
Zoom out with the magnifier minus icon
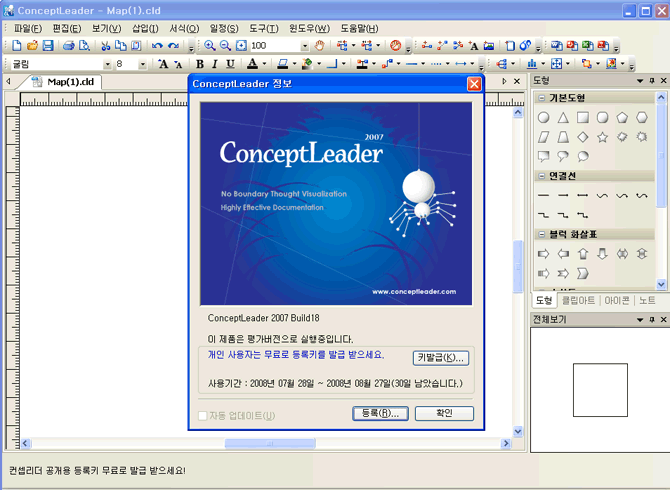tap(225, 45)
